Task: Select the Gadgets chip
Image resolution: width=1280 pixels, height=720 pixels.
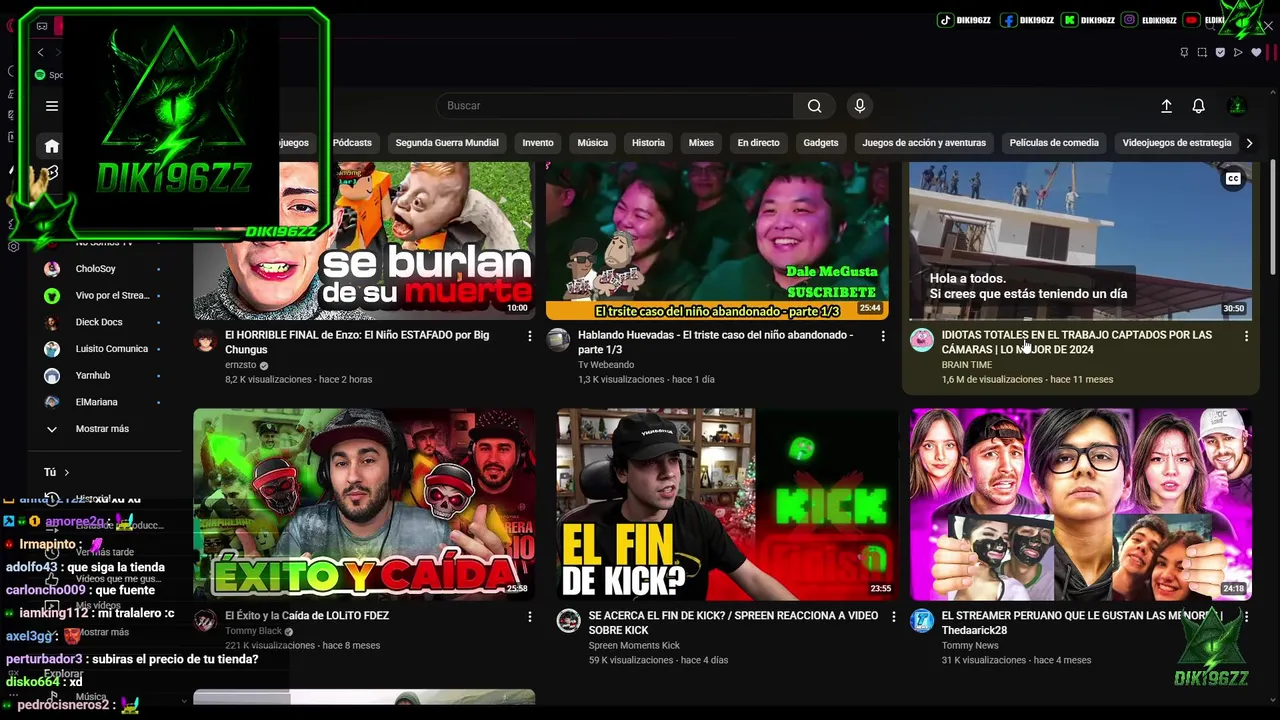Action: pyautogui.click(x=821, y=143)
